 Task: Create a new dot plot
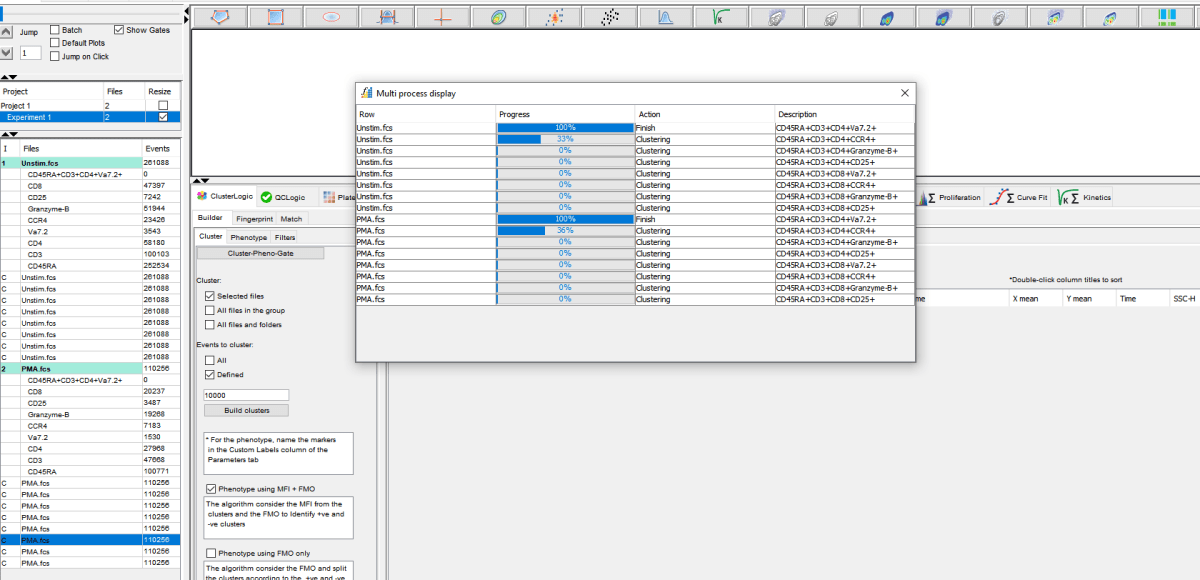point(610,16)
